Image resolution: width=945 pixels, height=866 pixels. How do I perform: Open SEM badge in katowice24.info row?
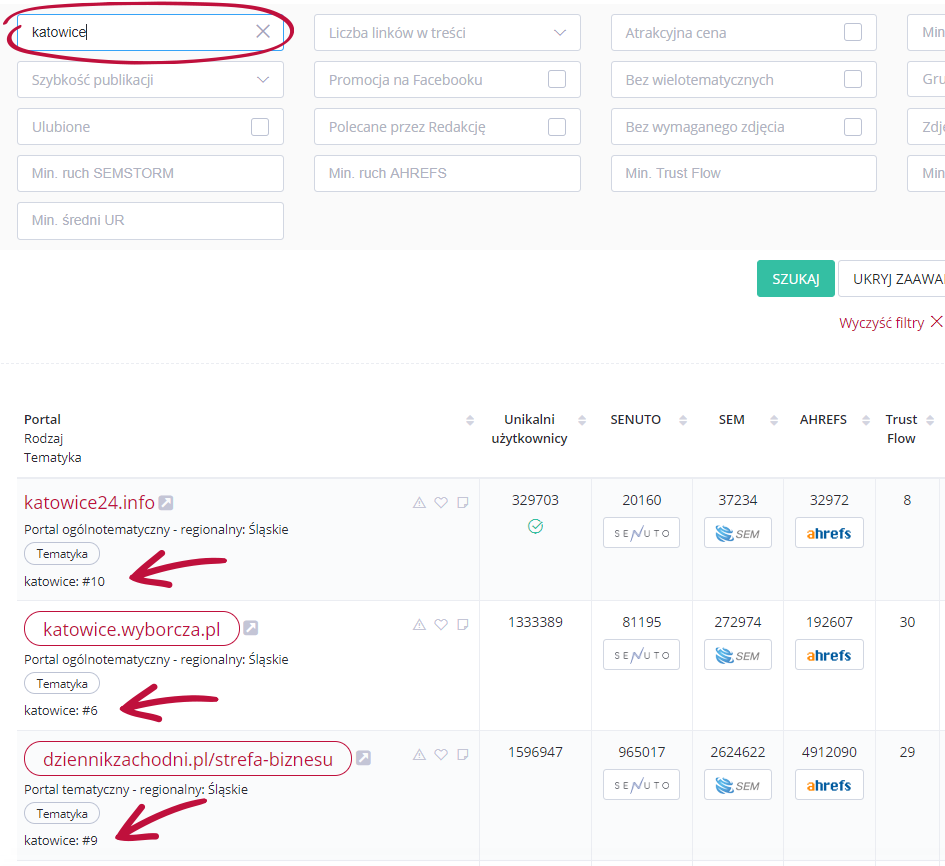[x=738, y=533]
